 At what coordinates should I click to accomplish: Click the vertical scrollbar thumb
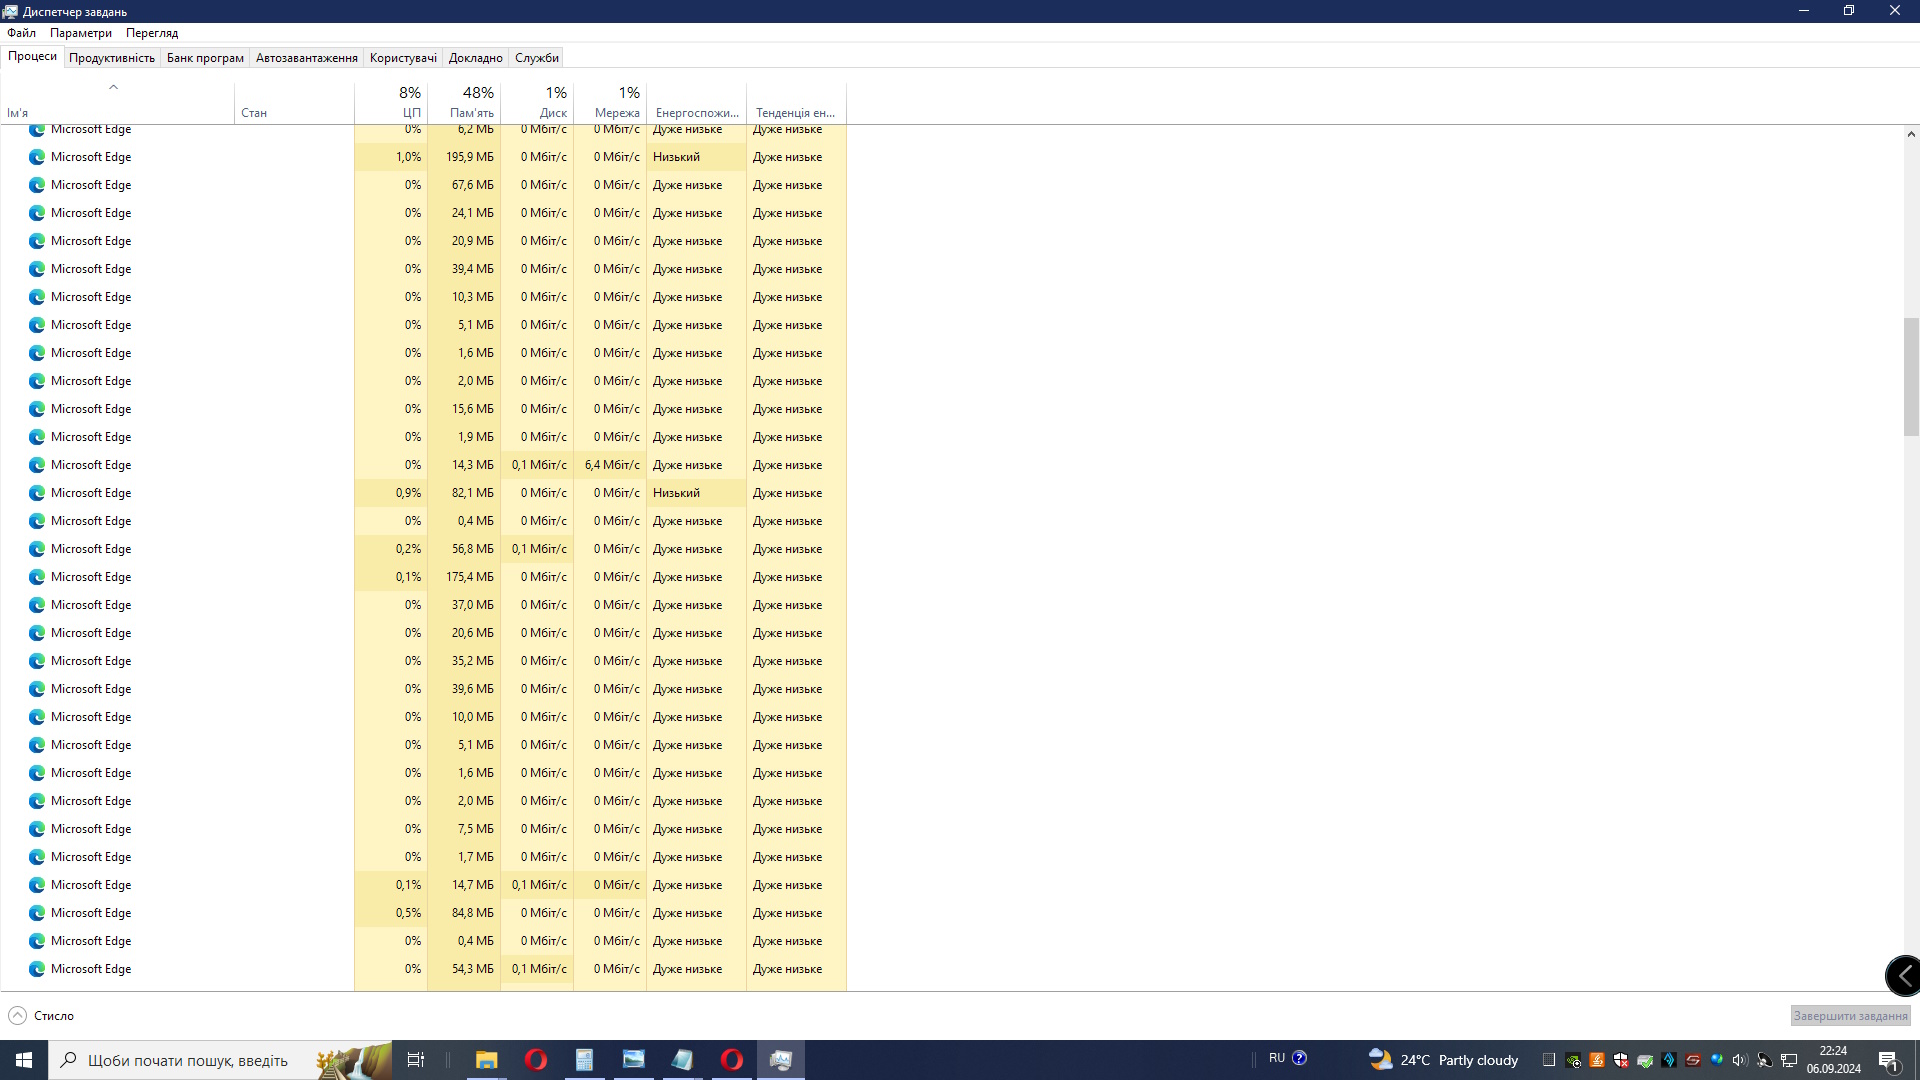pyautogui.click(x=1911, y=376)
